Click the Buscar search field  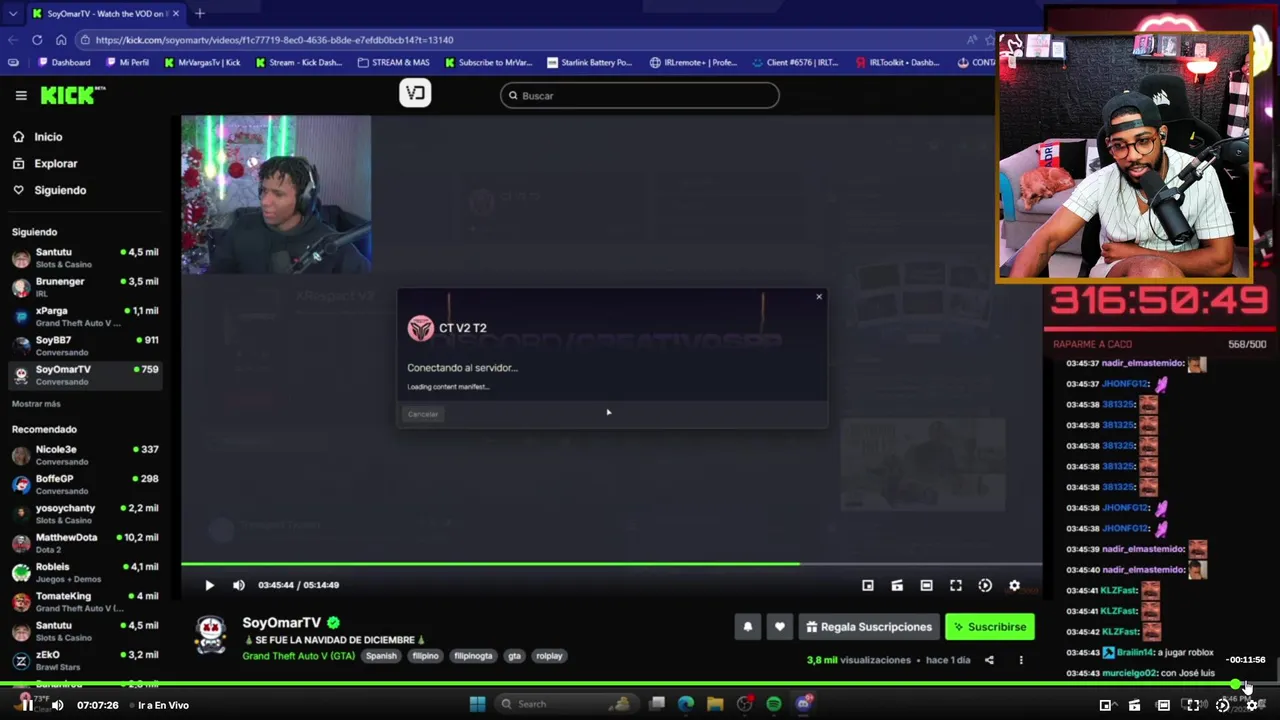point(640,95)
